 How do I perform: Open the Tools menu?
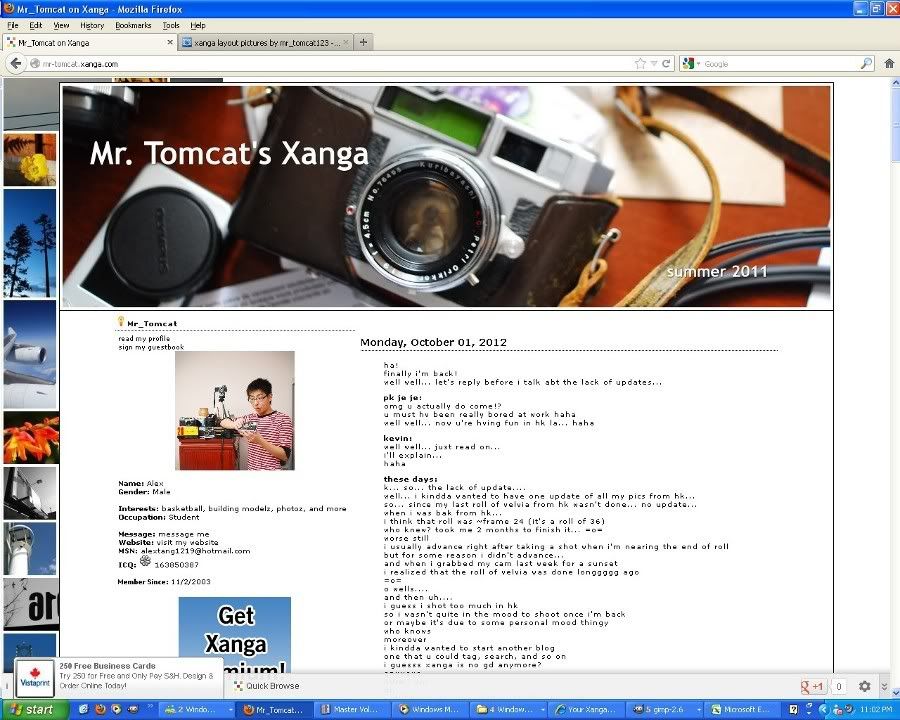[x=171, y=25]
